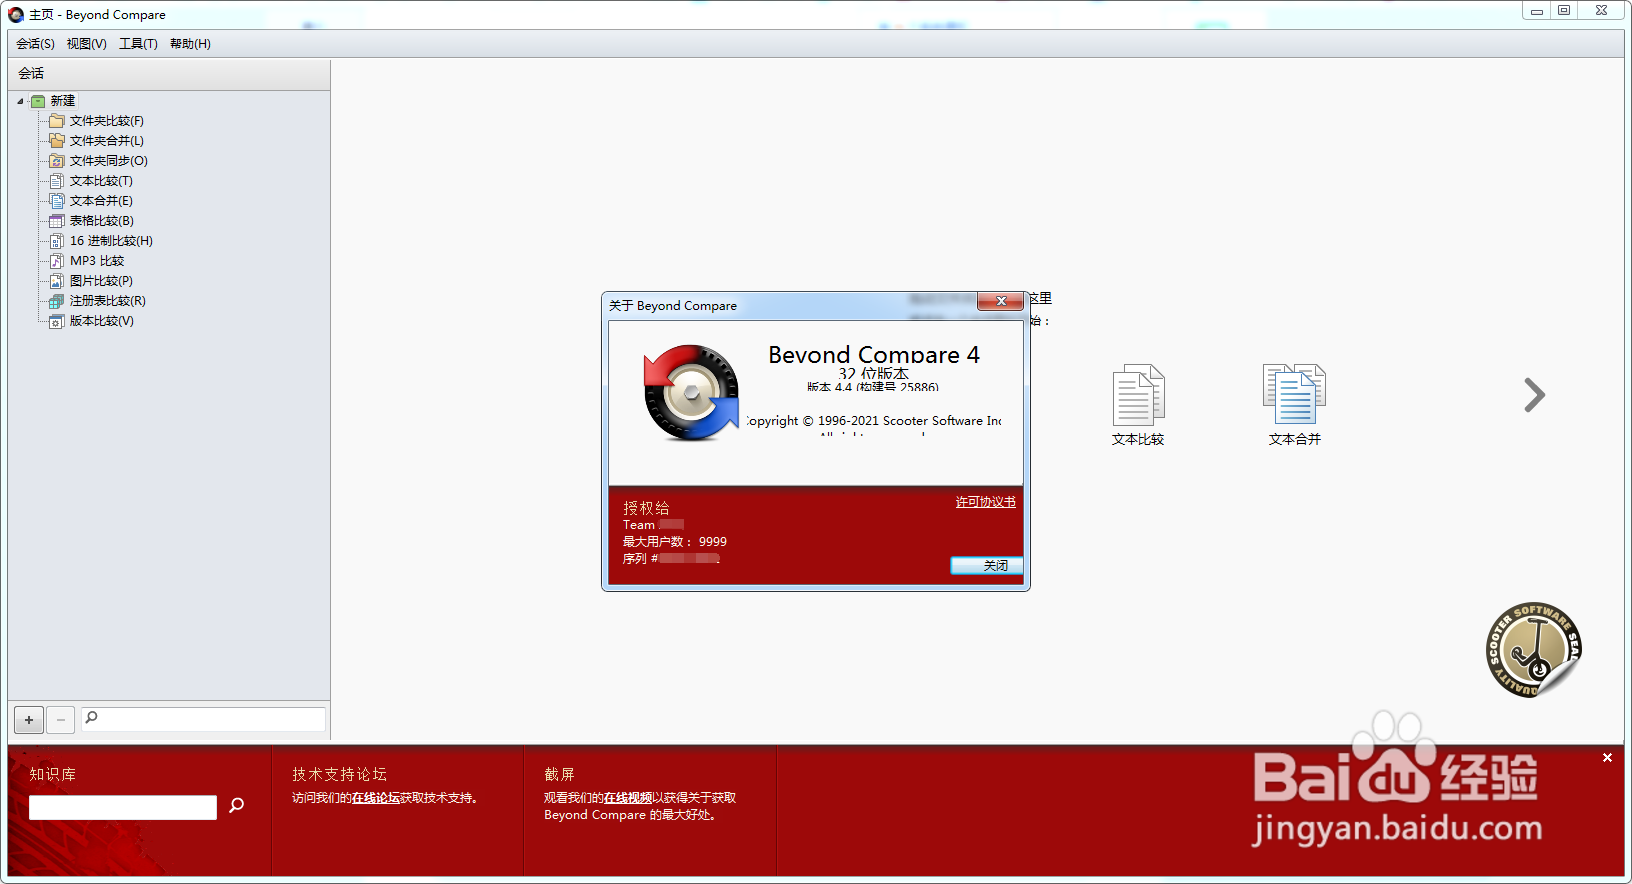
Task: Click the 截屏 heading
Action: pos(559,774)
